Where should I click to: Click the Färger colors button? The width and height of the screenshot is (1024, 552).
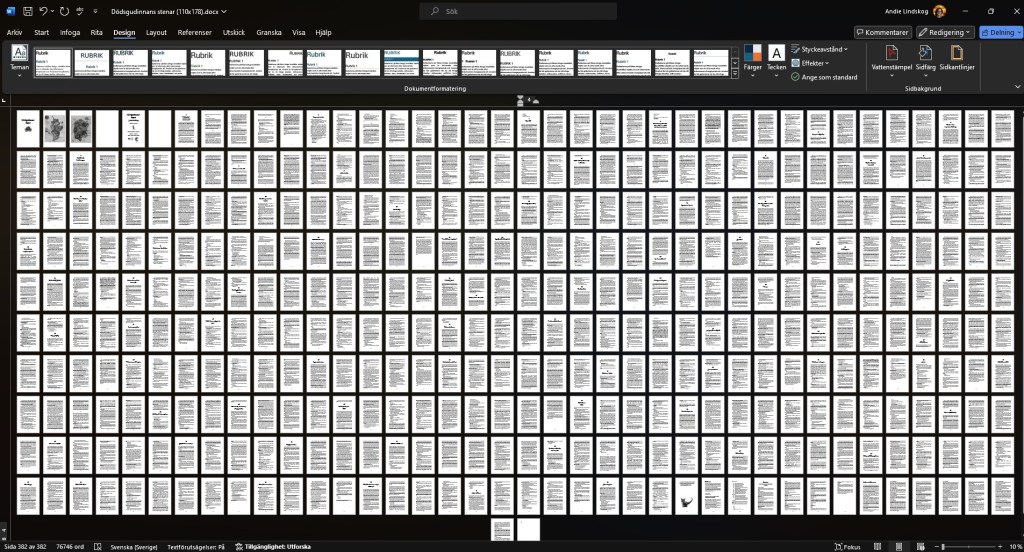click(x=753, y=58)
